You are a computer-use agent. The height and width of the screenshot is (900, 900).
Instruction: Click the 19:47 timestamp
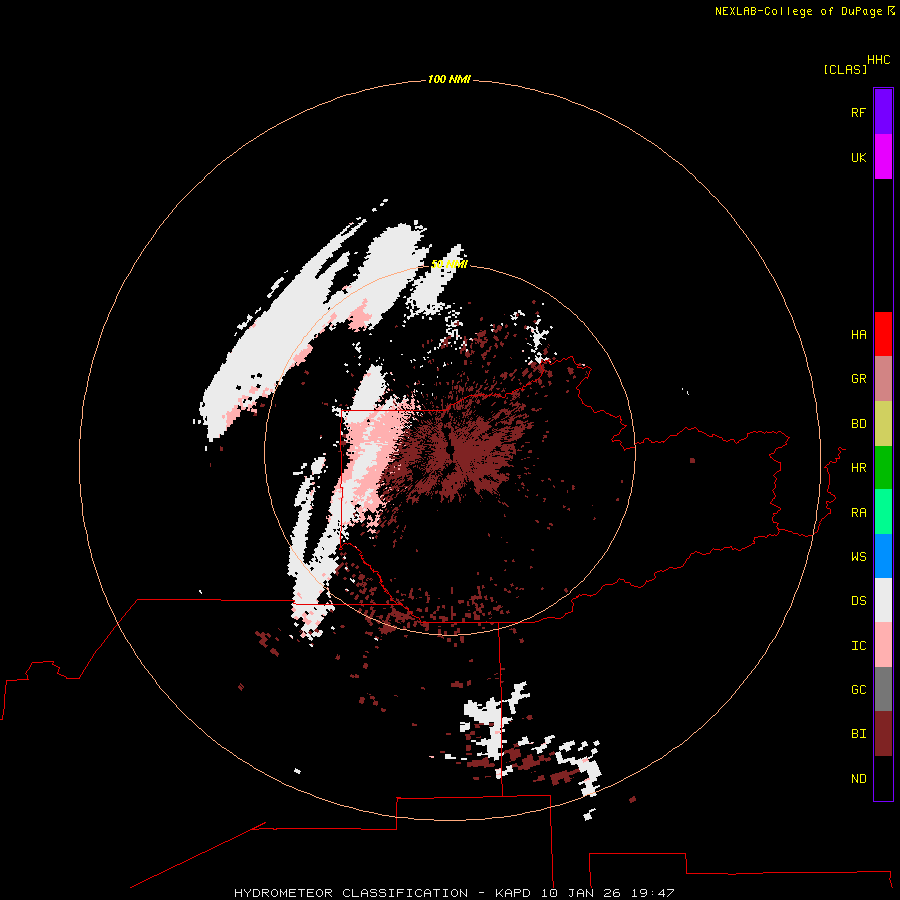(652, 893)
